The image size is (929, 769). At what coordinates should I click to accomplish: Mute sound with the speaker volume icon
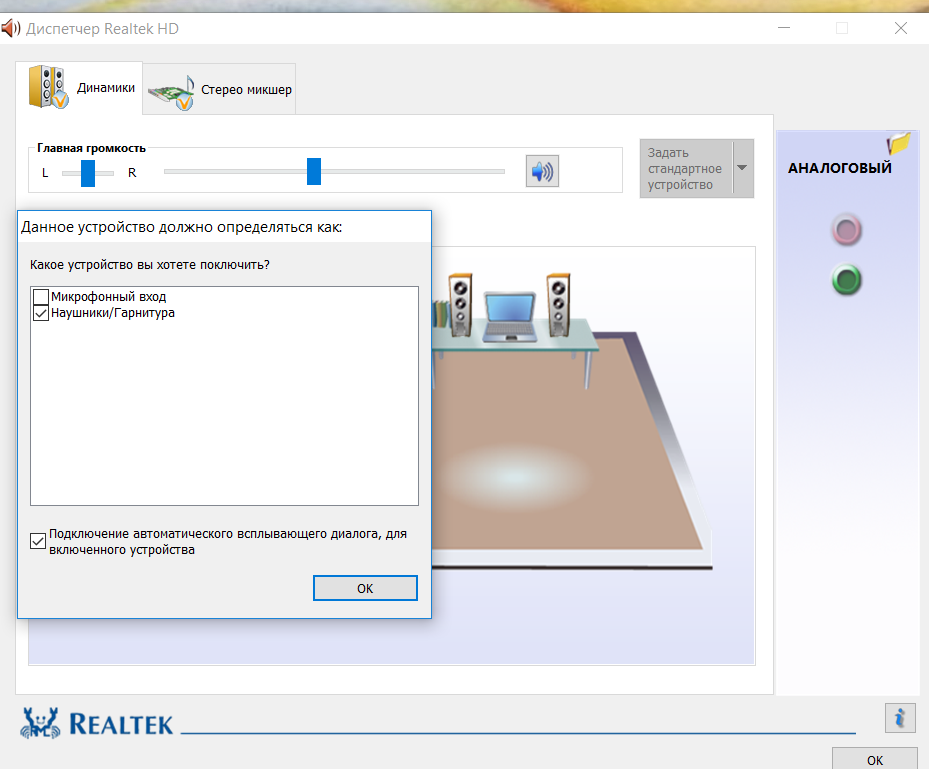coord(542,172)
